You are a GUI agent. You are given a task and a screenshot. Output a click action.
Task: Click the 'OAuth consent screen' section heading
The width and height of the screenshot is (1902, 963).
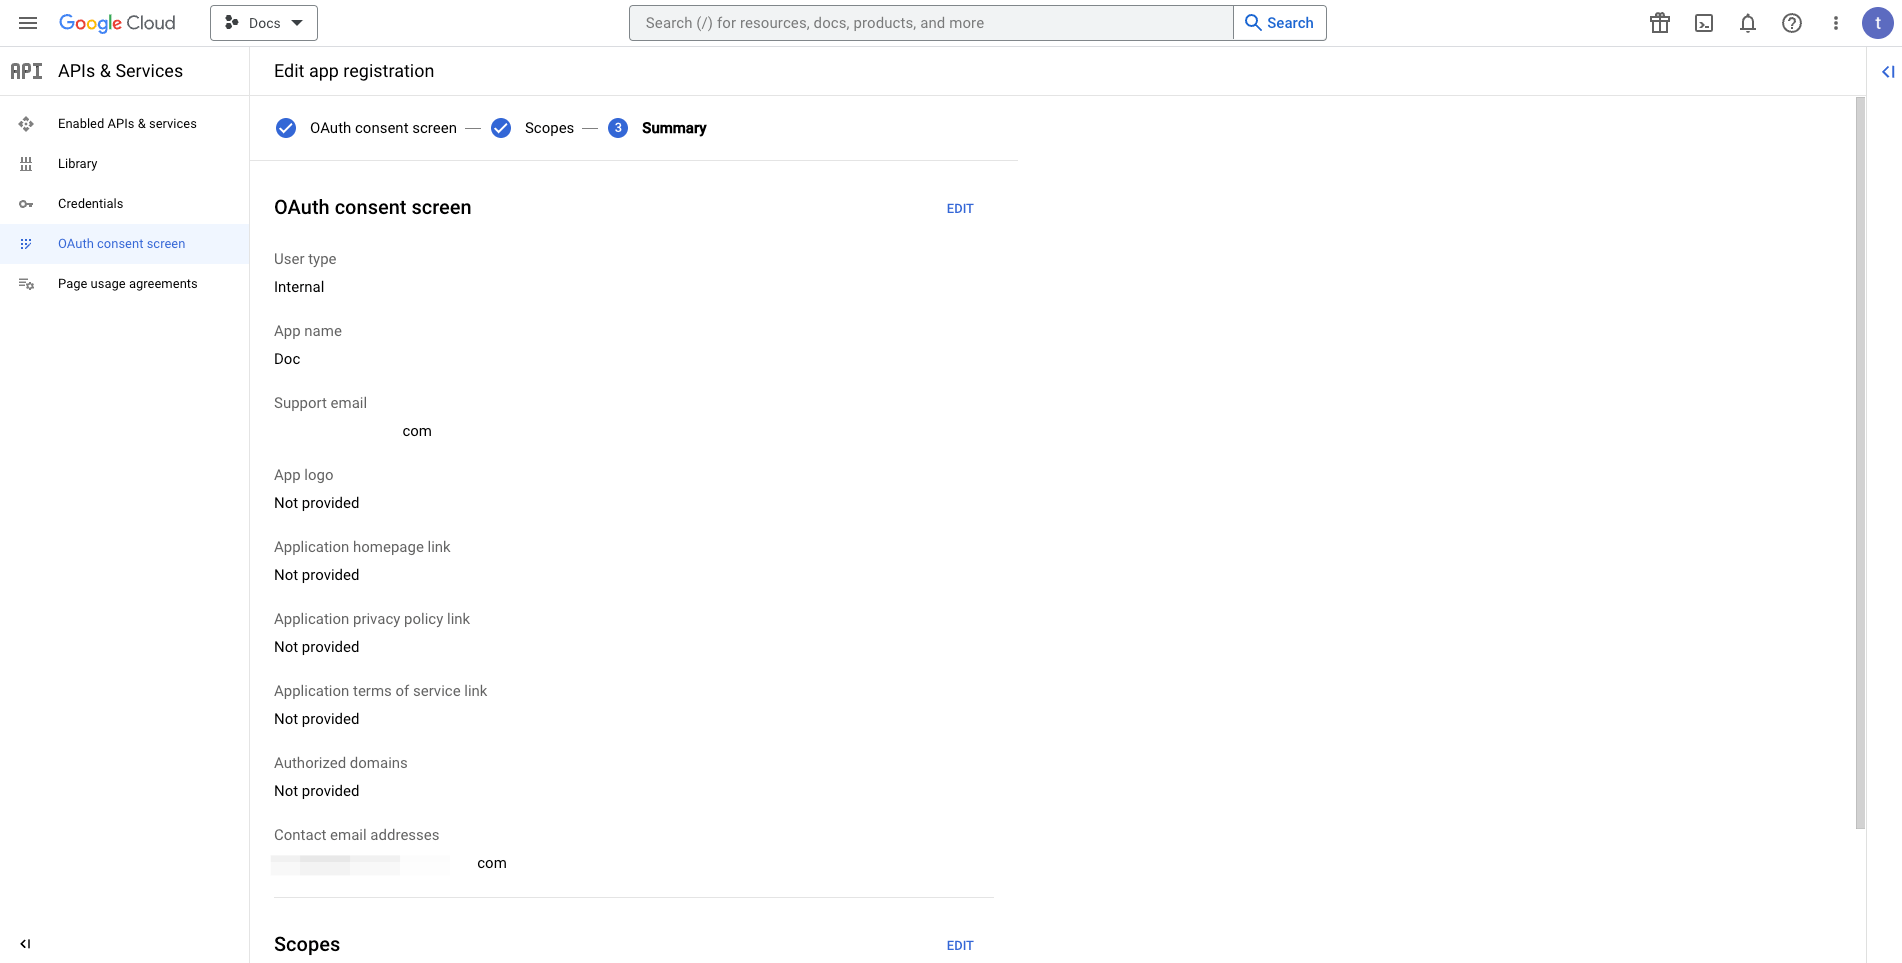372,208
